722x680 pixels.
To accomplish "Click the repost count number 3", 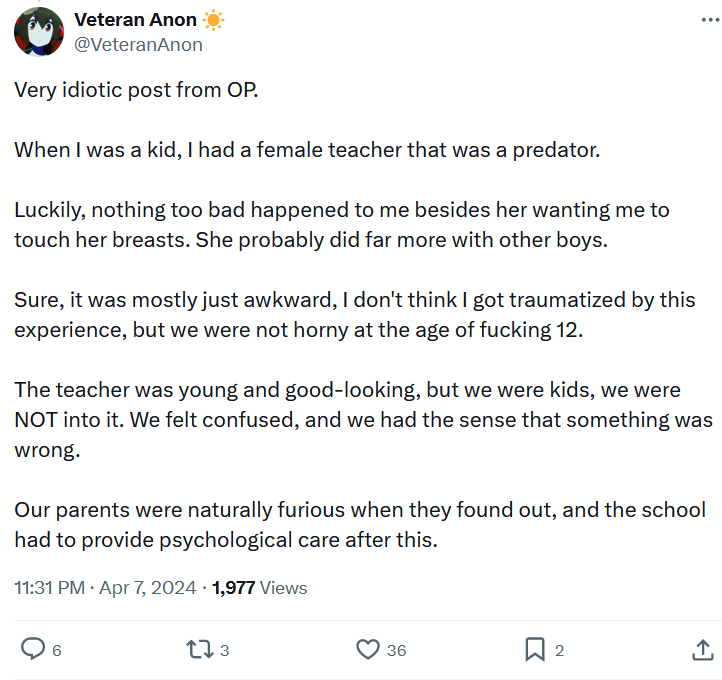I will (x=224, y=651).
